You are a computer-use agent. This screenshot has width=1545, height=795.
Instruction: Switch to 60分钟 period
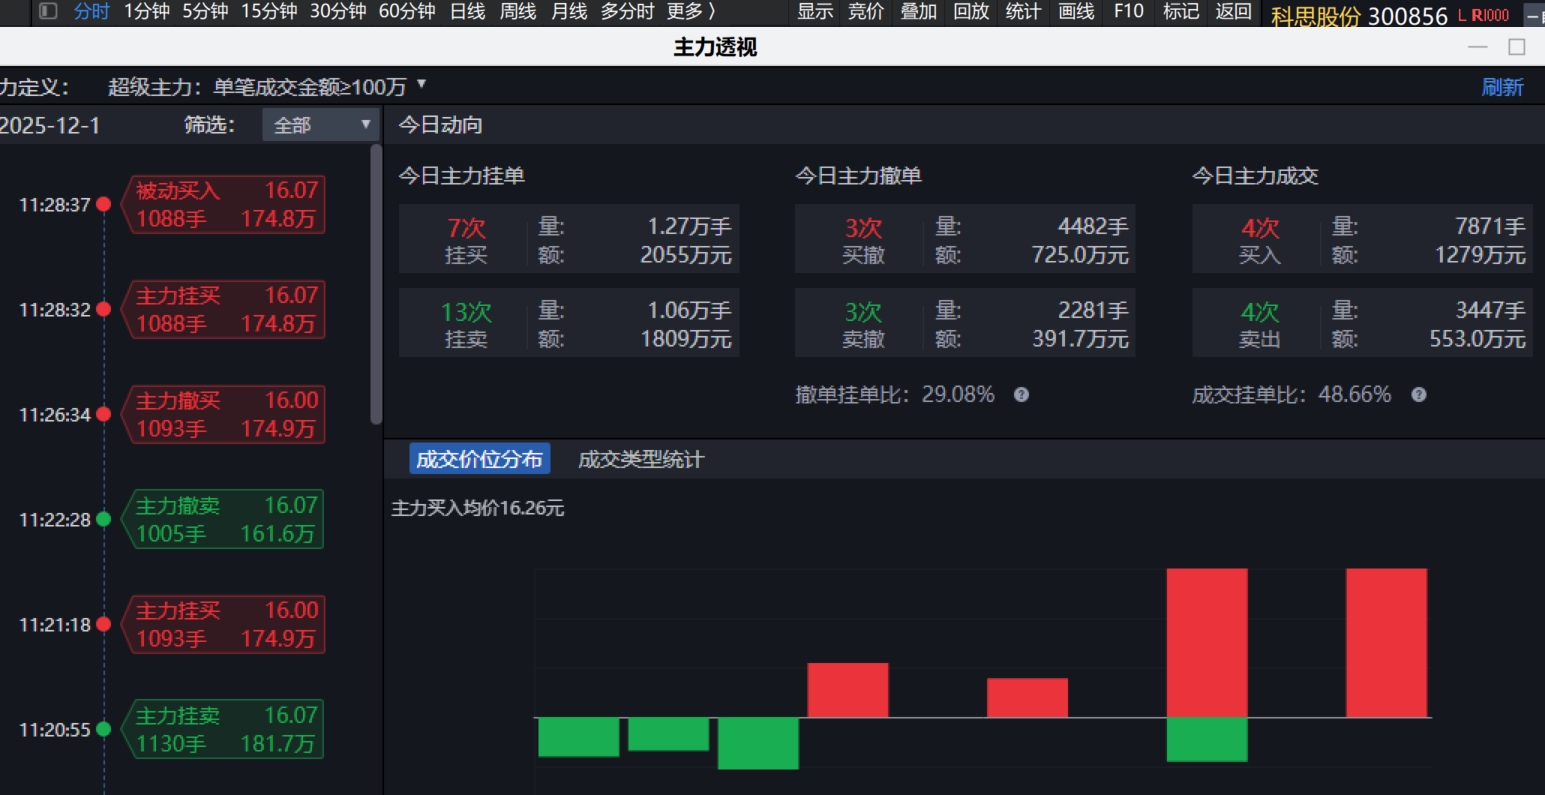pos(407,12)
